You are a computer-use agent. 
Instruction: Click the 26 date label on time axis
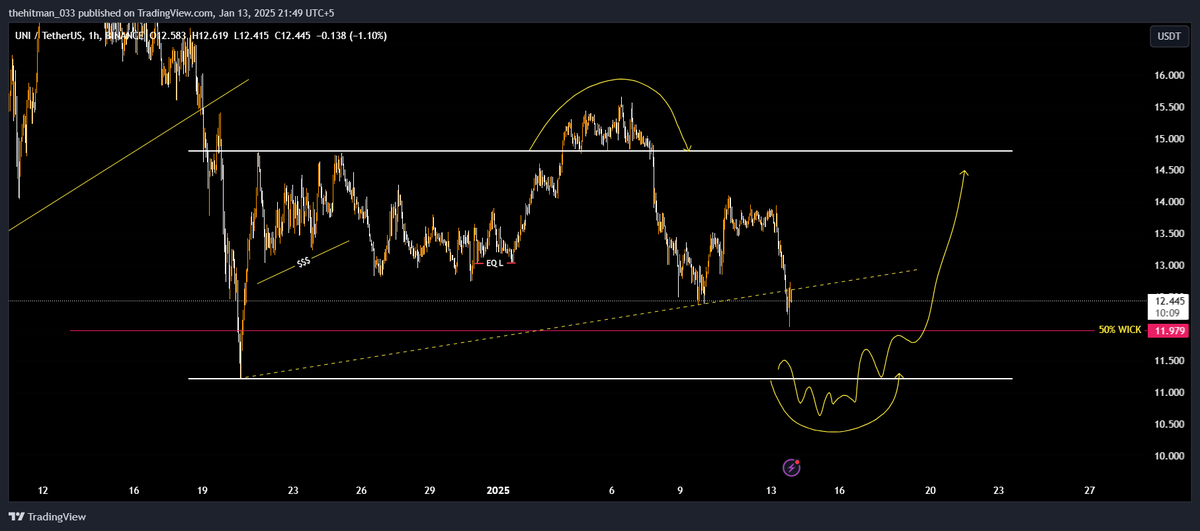click(361, 491)
